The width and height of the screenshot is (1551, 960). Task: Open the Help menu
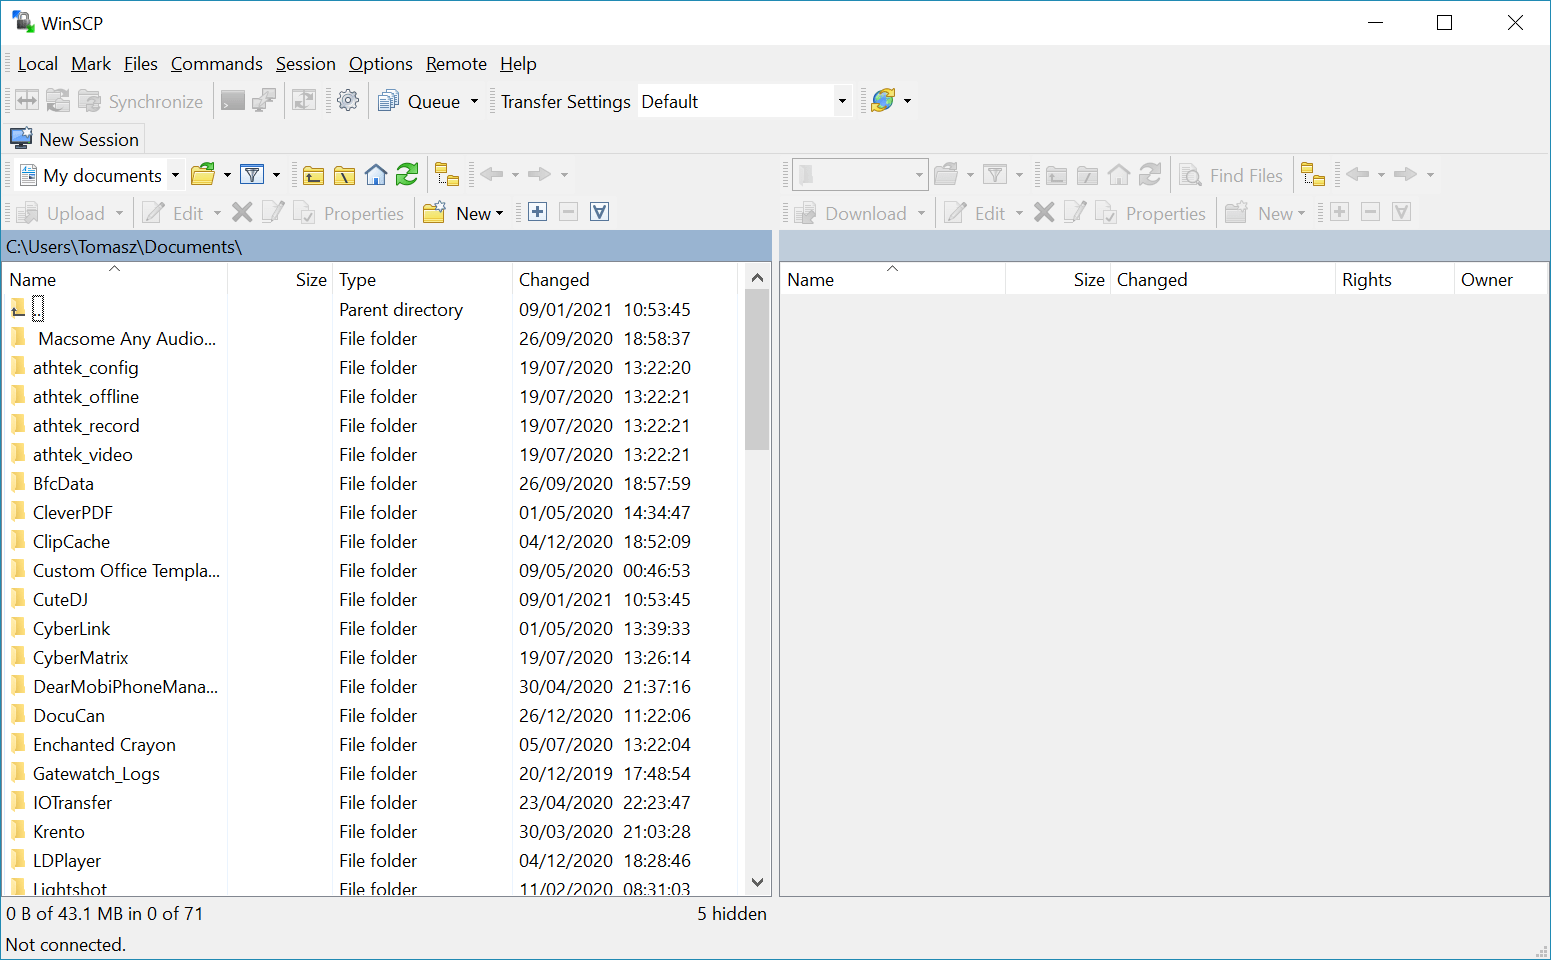[518, 64]
